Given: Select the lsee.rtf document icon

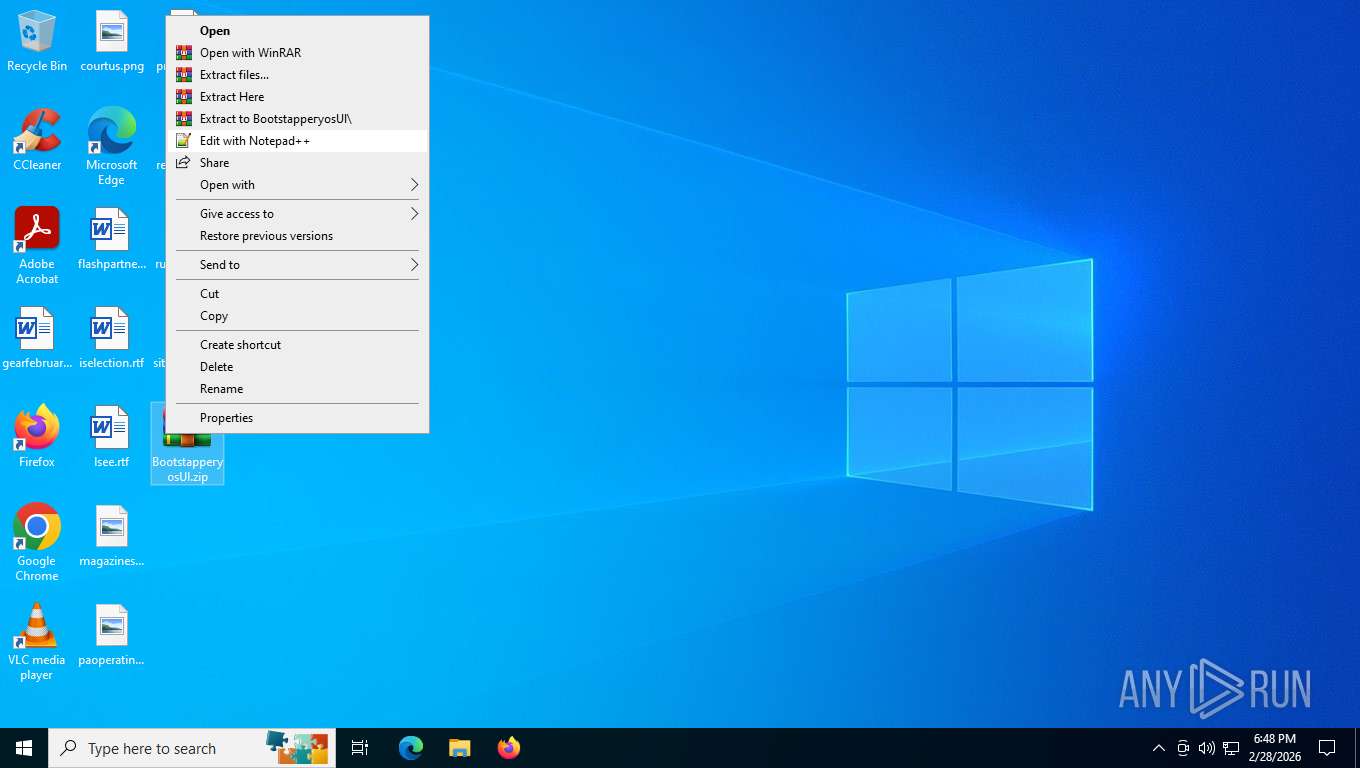Looking at the screenshot, I should [x=112, y=437].
